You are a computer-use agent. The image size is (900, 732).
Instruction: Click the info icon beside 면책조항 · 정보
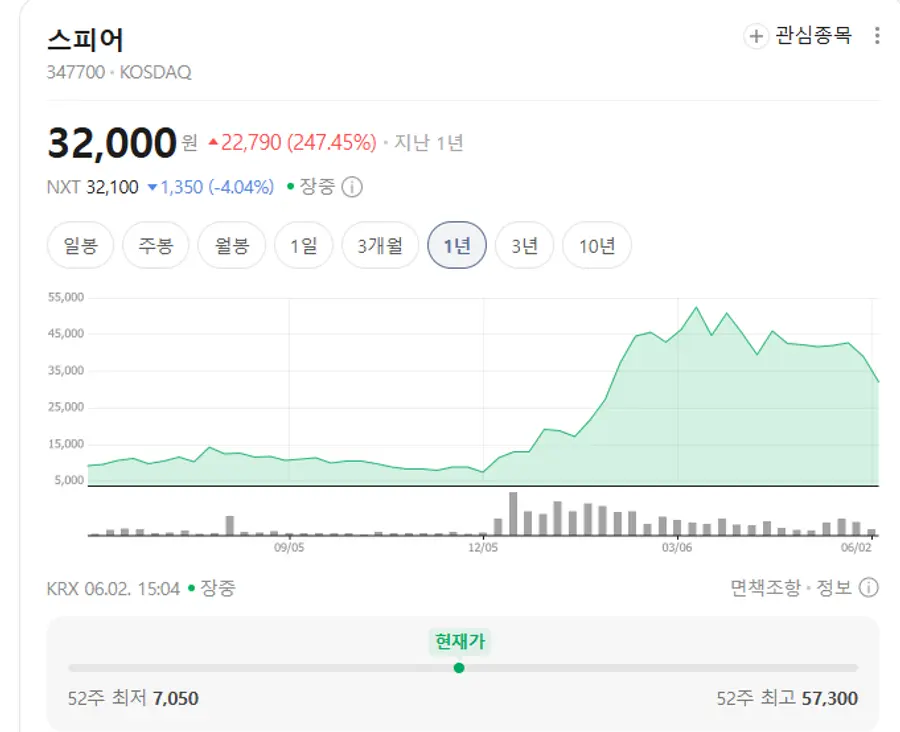tap(868, 587)
